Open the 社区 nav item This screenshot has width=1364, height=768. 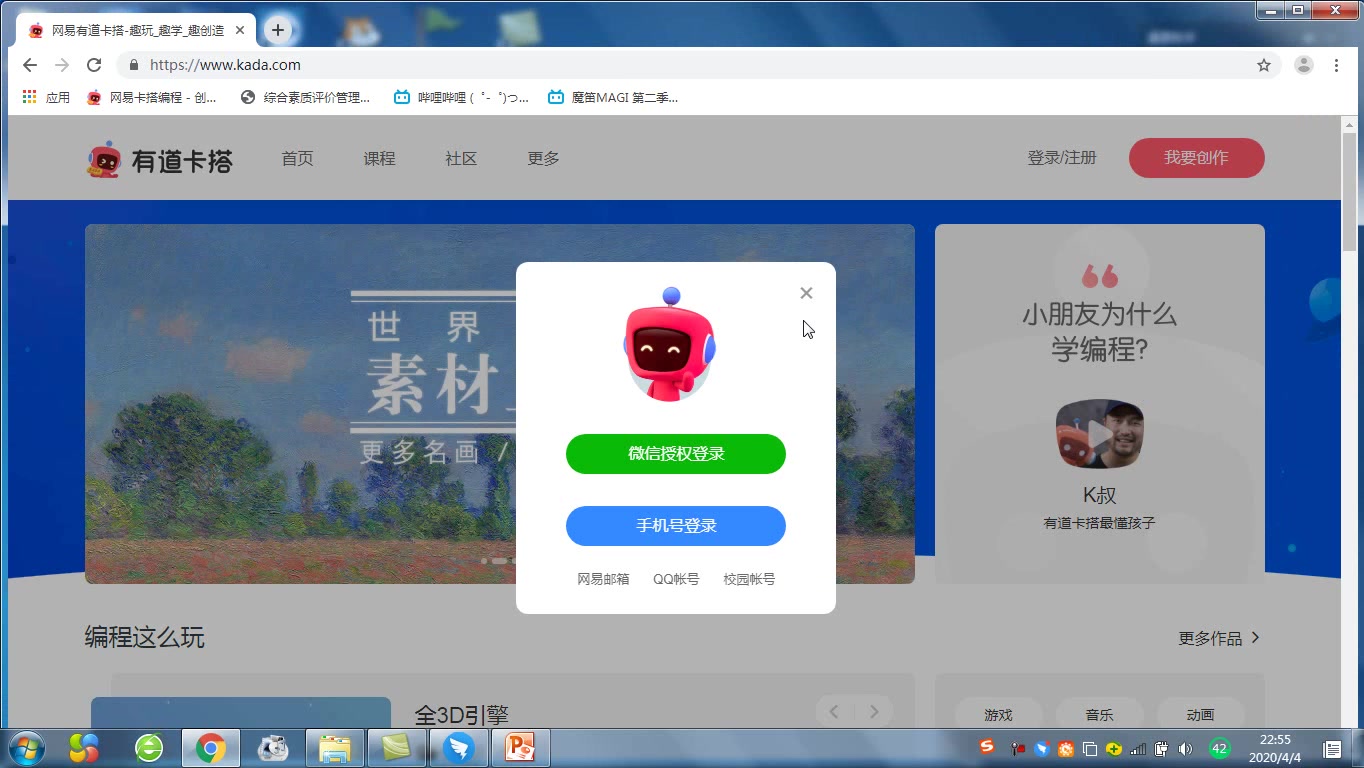(461, 158)
